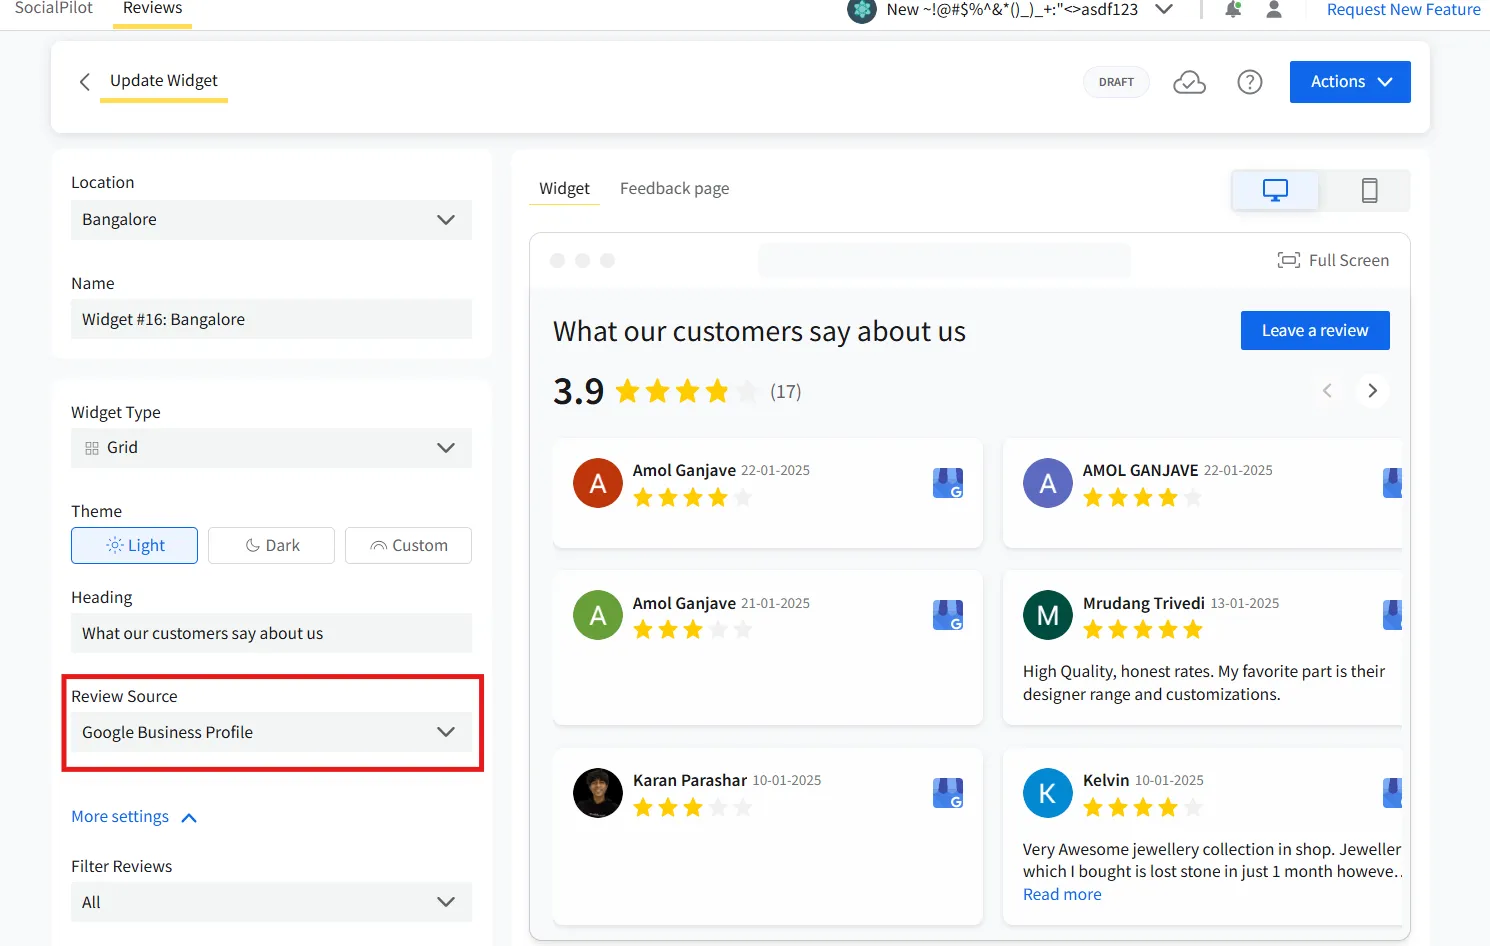The image size is (1490, 946).
Task: Open the Reviews section in top navigation
Action: [x=151, y=8]
